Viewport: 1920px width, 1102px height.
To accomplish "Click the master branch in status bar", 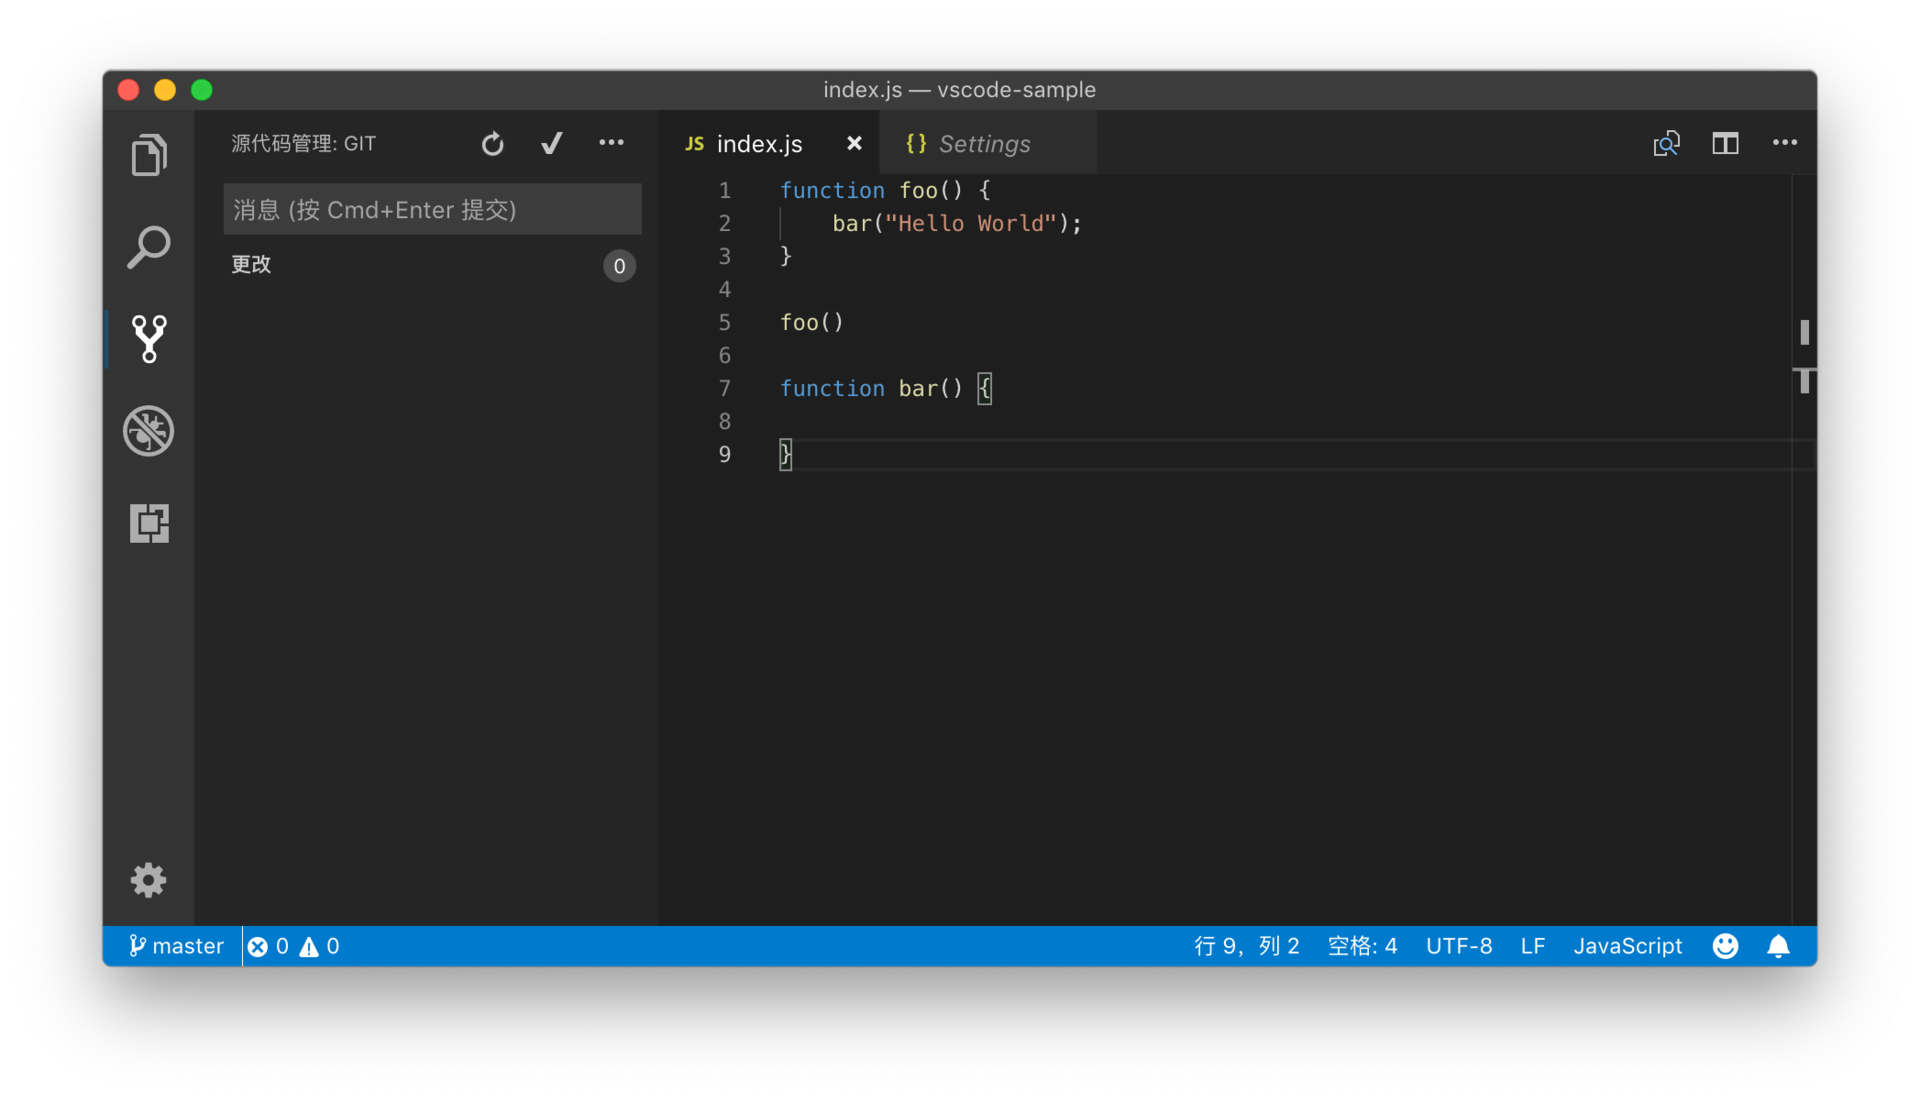I will point(176,946).
